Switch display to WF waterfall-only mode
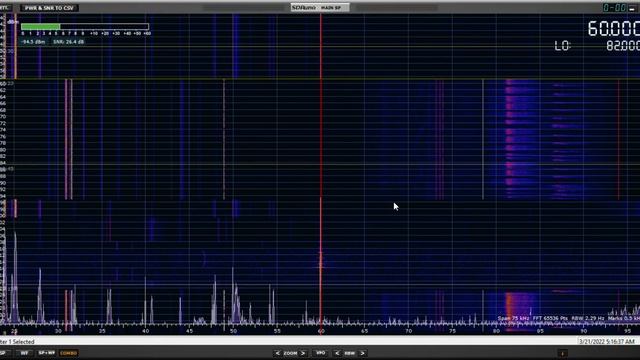 click(x=24, y=353)
